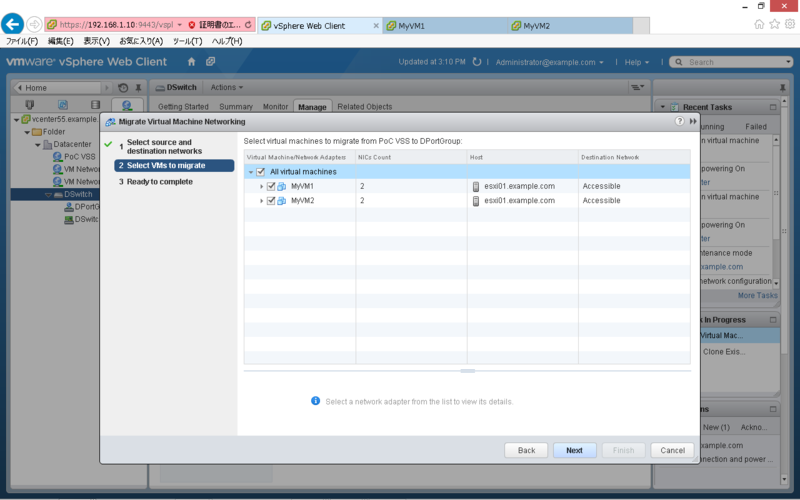This screenshot has height=500, width=800.
Task: Click the certificate error warning icon
Action: point(192,24)
